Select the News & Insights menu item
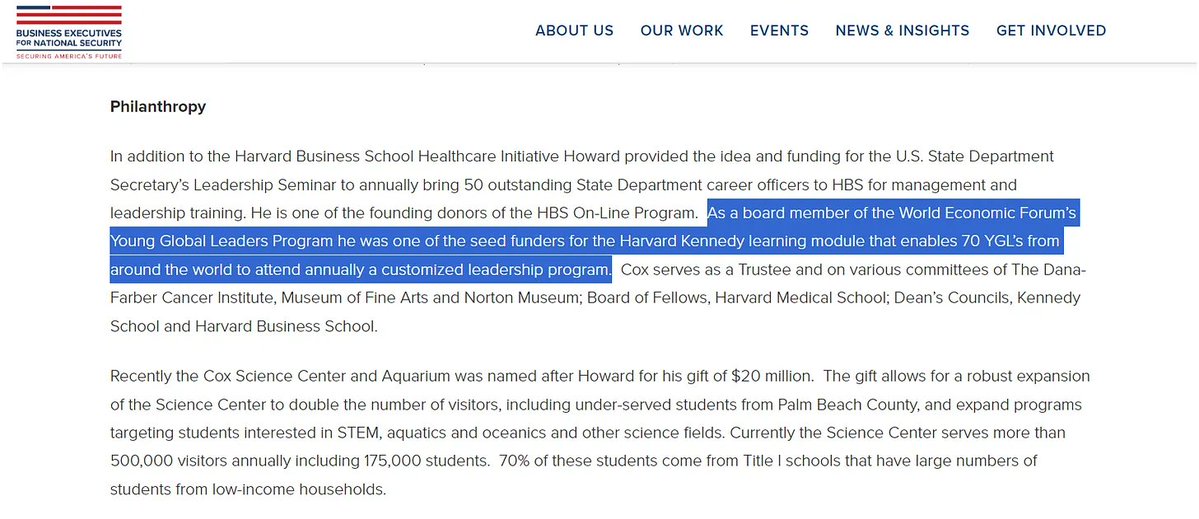The image size is (1199, 519). coord(902,31)
